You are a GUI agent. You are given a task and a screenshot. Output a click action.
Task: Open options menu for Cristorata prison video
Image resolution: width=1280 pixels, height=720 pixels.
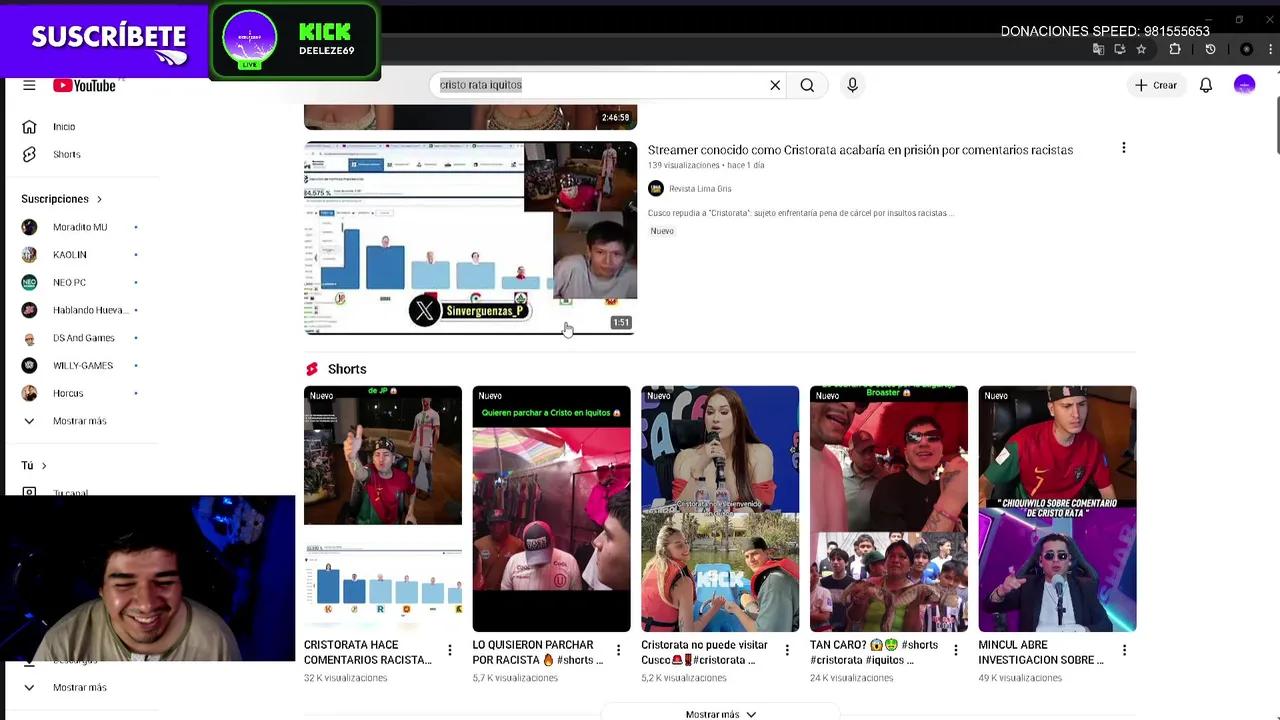[x=1123, y=148]
